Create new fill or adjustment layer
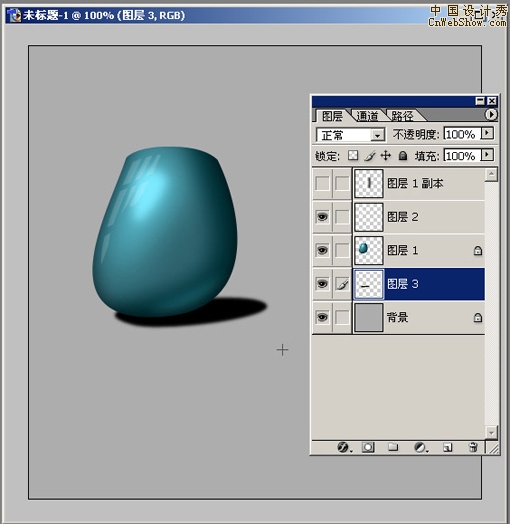510x524 pixels. pyautogui.click(x=420, y=447)
